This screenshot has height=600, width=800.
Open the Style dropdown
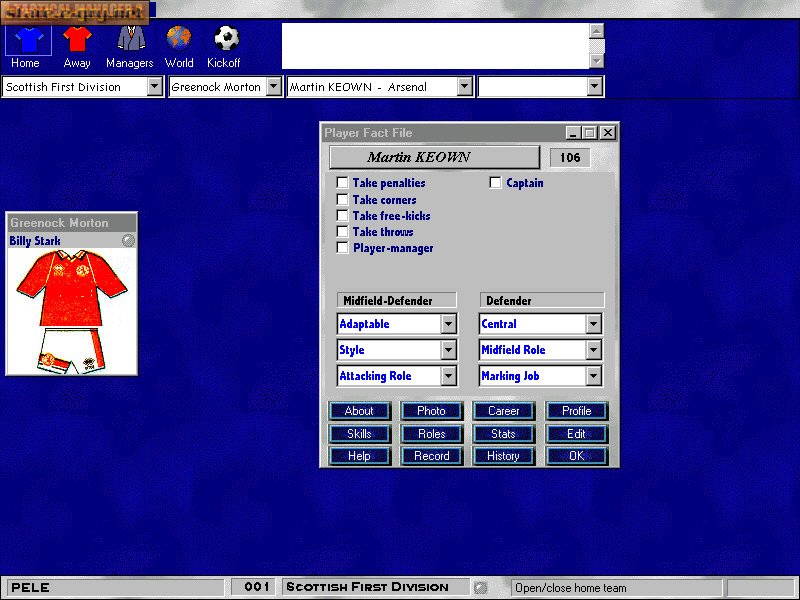point(448,350)
